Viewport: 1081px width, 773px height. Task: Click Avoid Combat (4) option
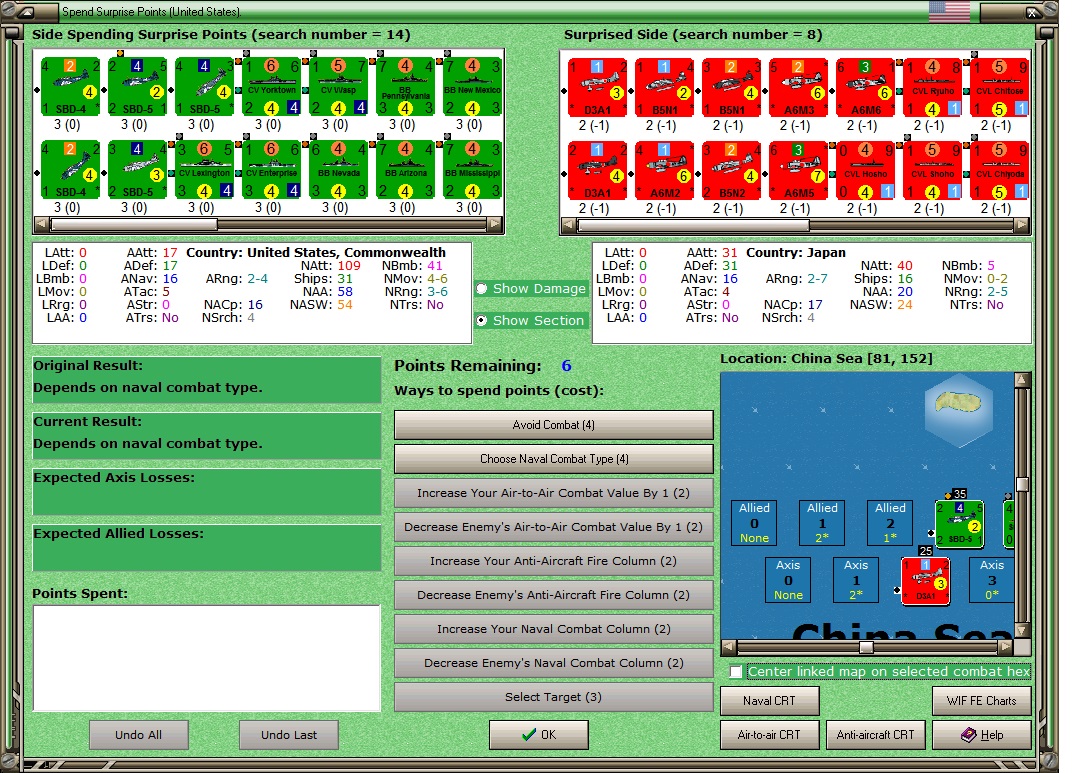[554, 425]
